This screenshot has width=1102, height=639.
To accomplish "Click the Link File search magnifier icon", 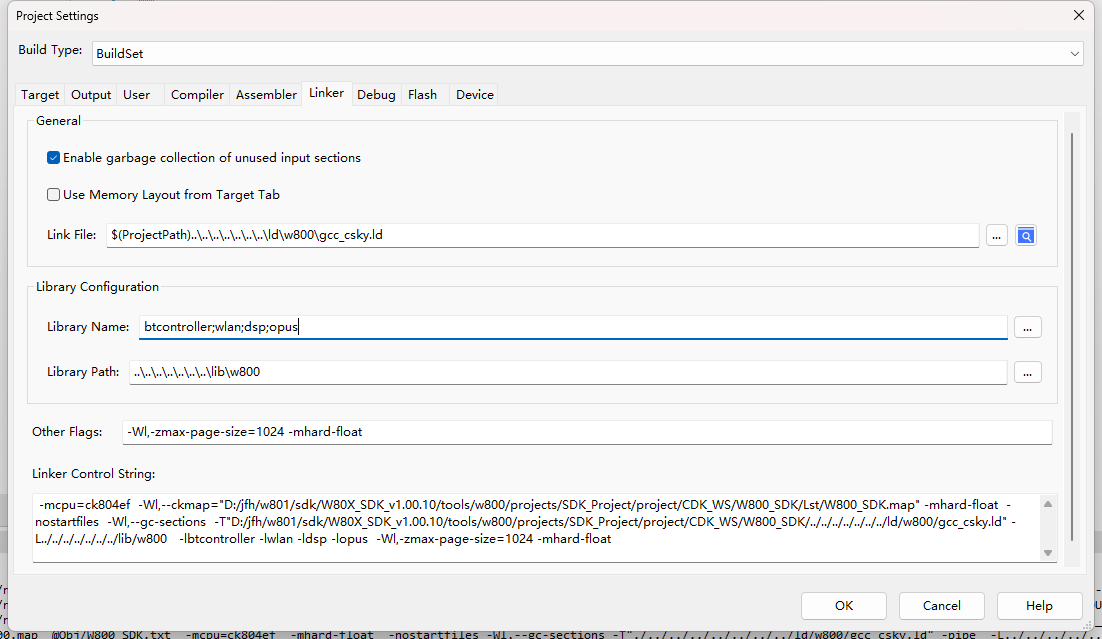I will coord(1025,236).
